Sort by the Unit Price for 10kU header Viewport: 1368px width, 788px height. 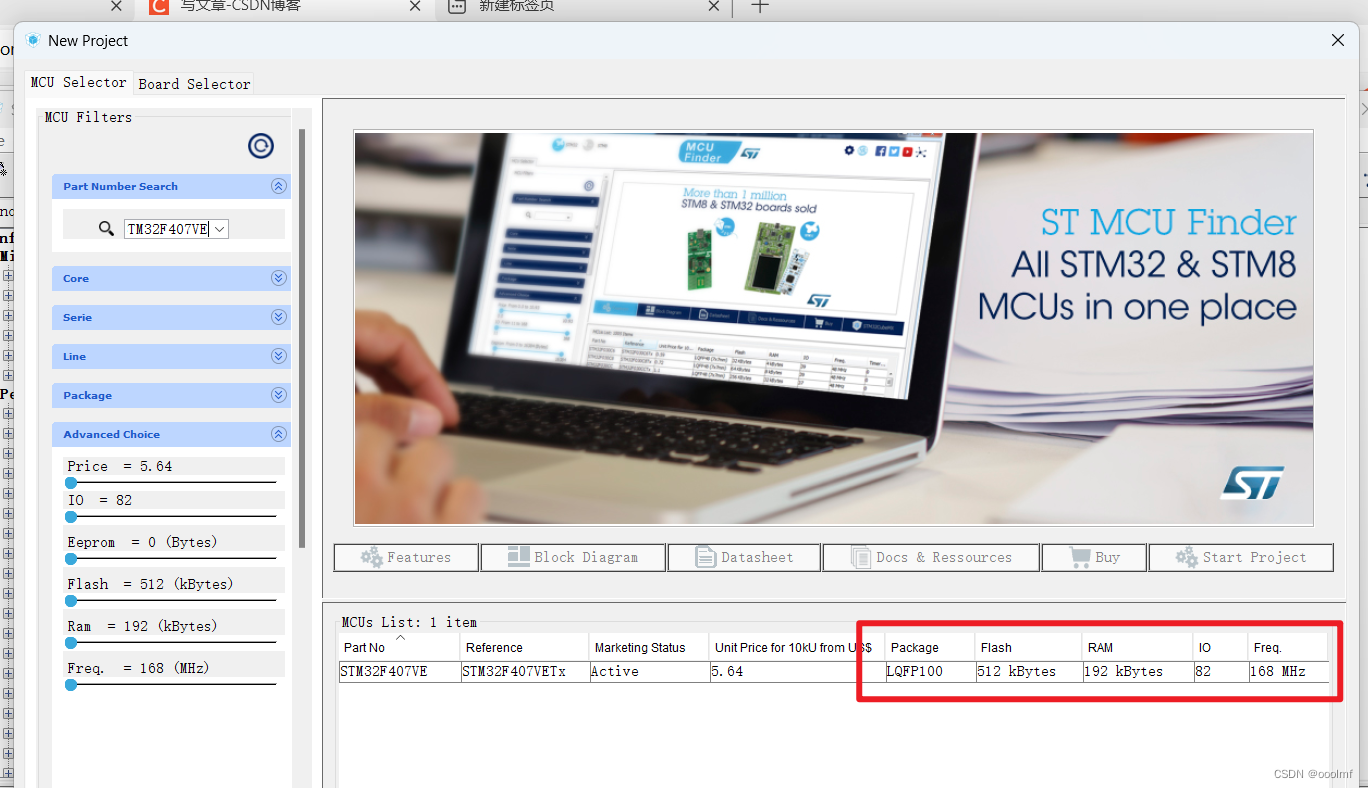point(796,647)
